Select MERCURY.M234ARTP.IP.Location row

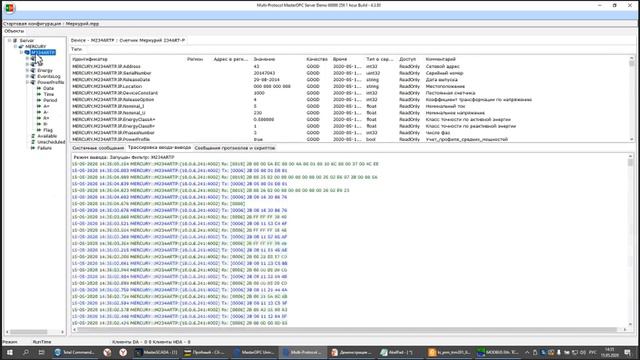click(350, 86)
